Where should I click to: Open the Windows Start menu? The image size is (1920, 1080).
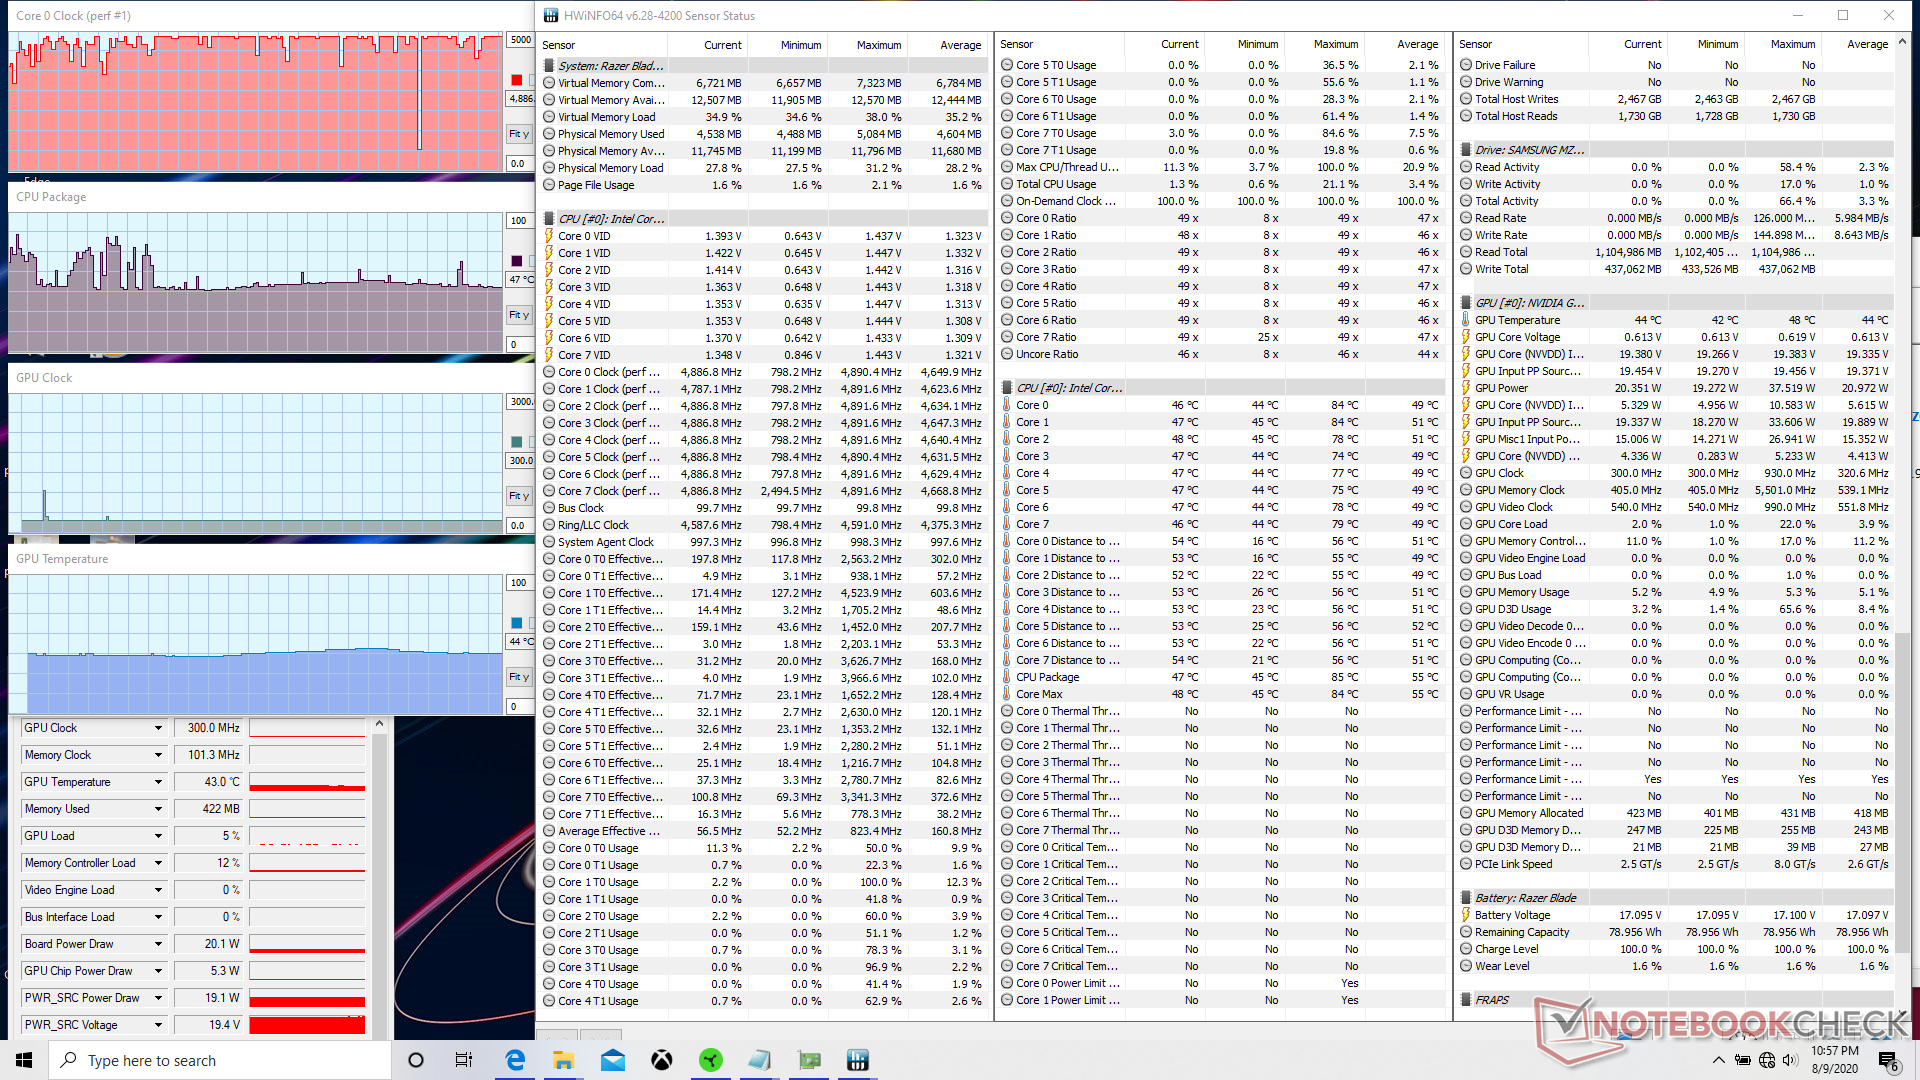24,1060
